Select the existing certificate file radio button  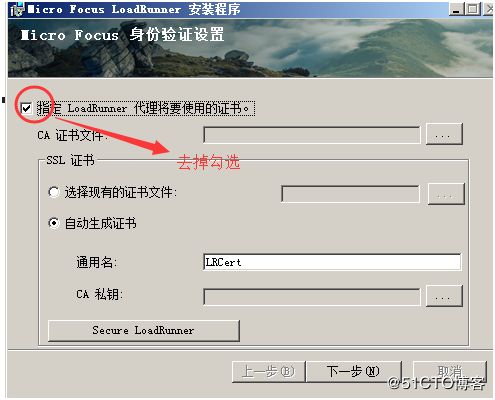(54, 192)
